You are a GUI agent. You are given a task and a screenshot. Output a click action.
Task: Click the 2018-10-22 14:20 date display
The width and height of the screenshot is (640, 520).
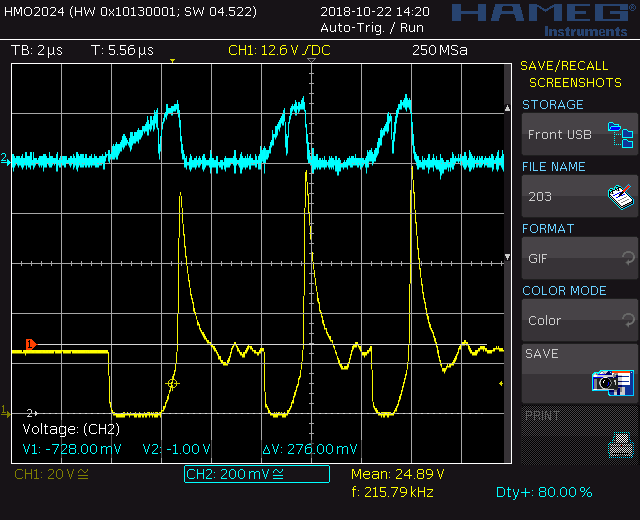click(375, 11)
